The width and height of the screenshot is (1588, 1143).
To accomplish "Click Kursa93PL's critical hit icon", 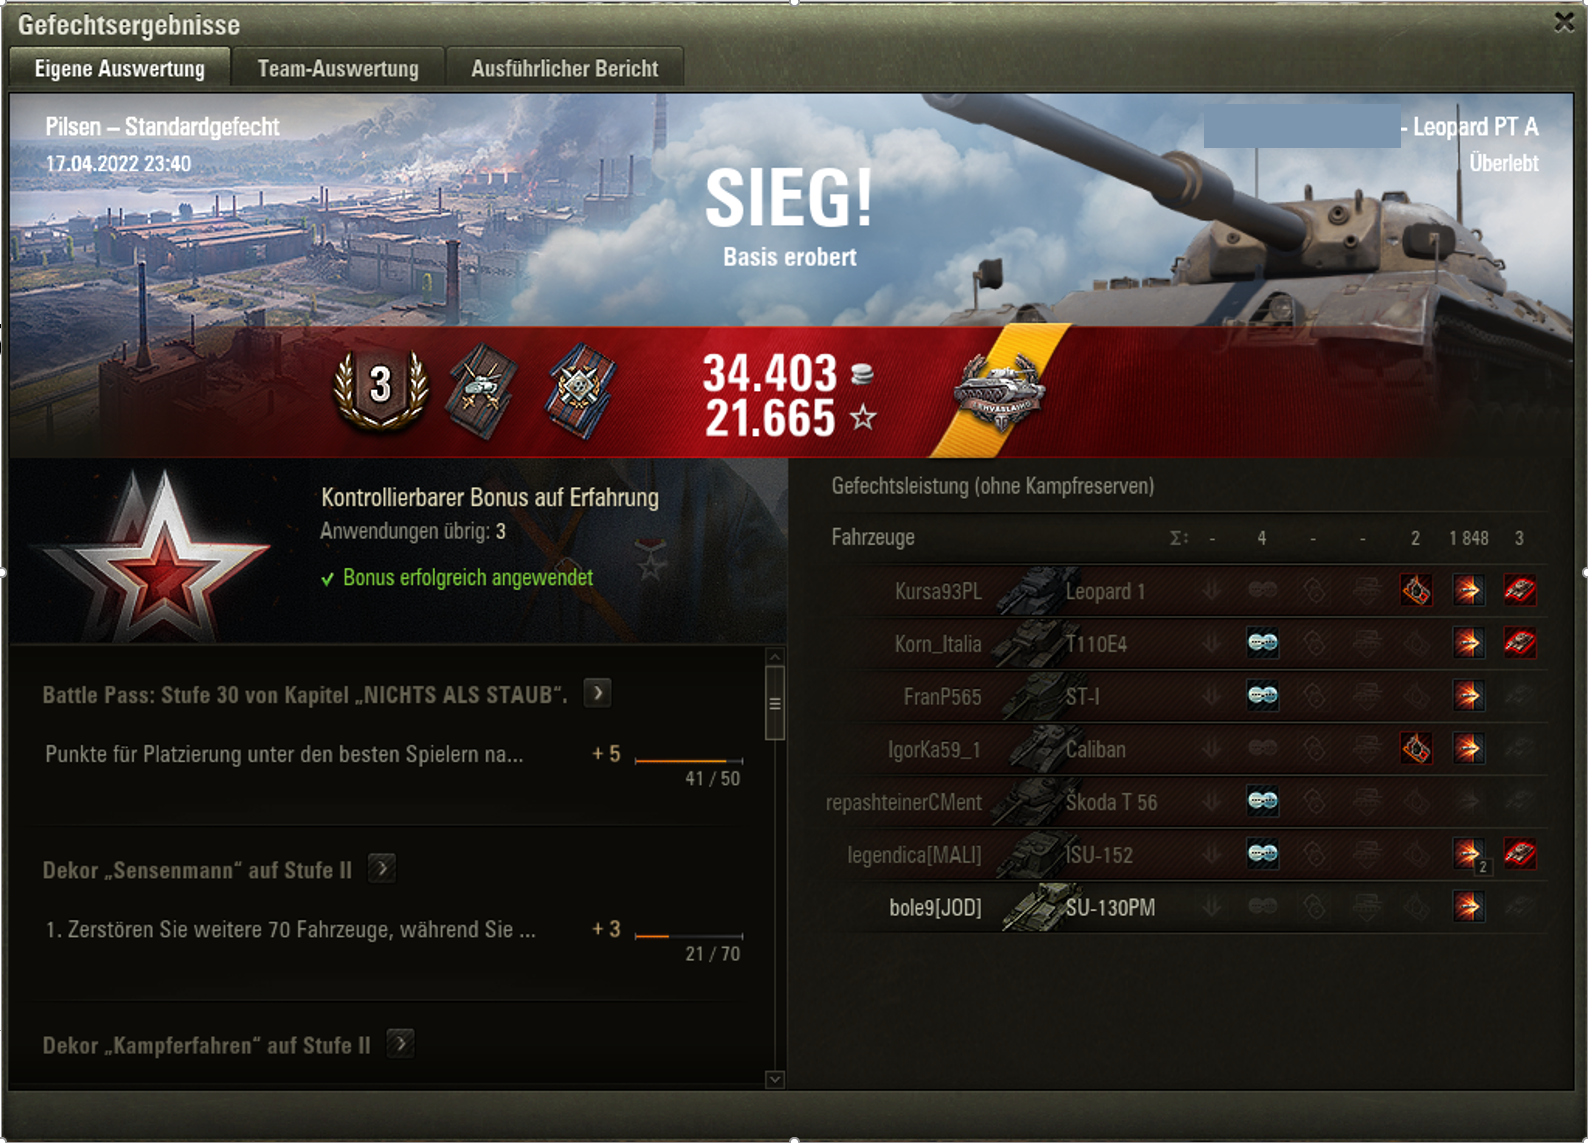I will click(1416, 591).
